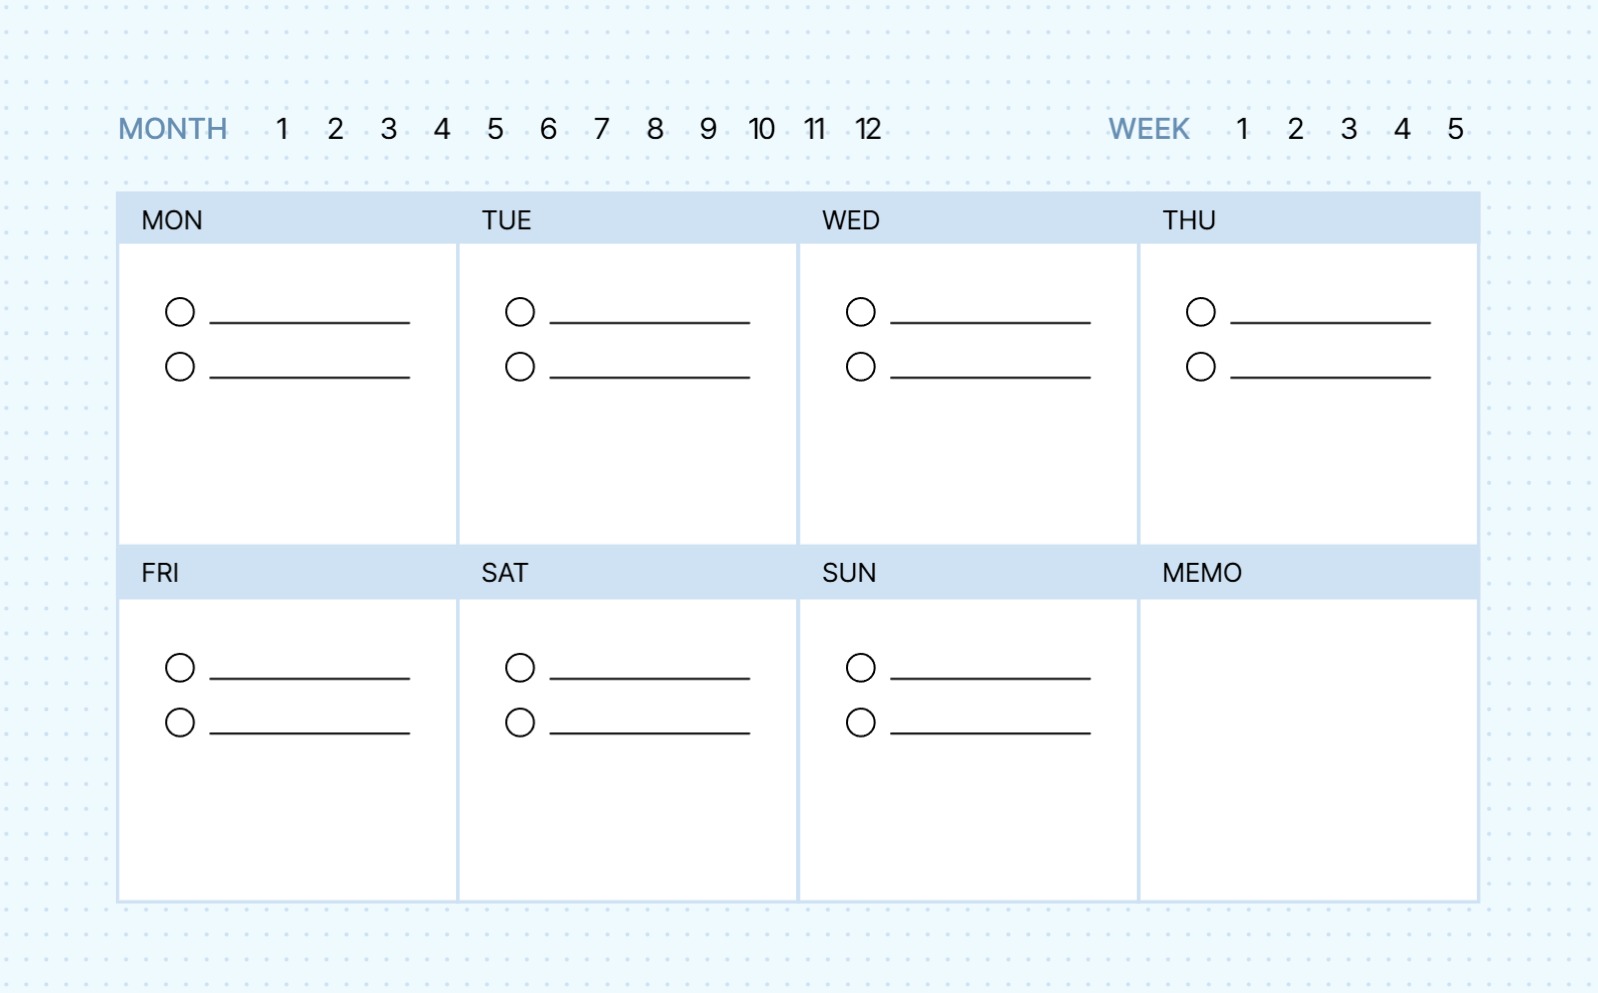
Task: Select month number 1
Action: point(282,129)
